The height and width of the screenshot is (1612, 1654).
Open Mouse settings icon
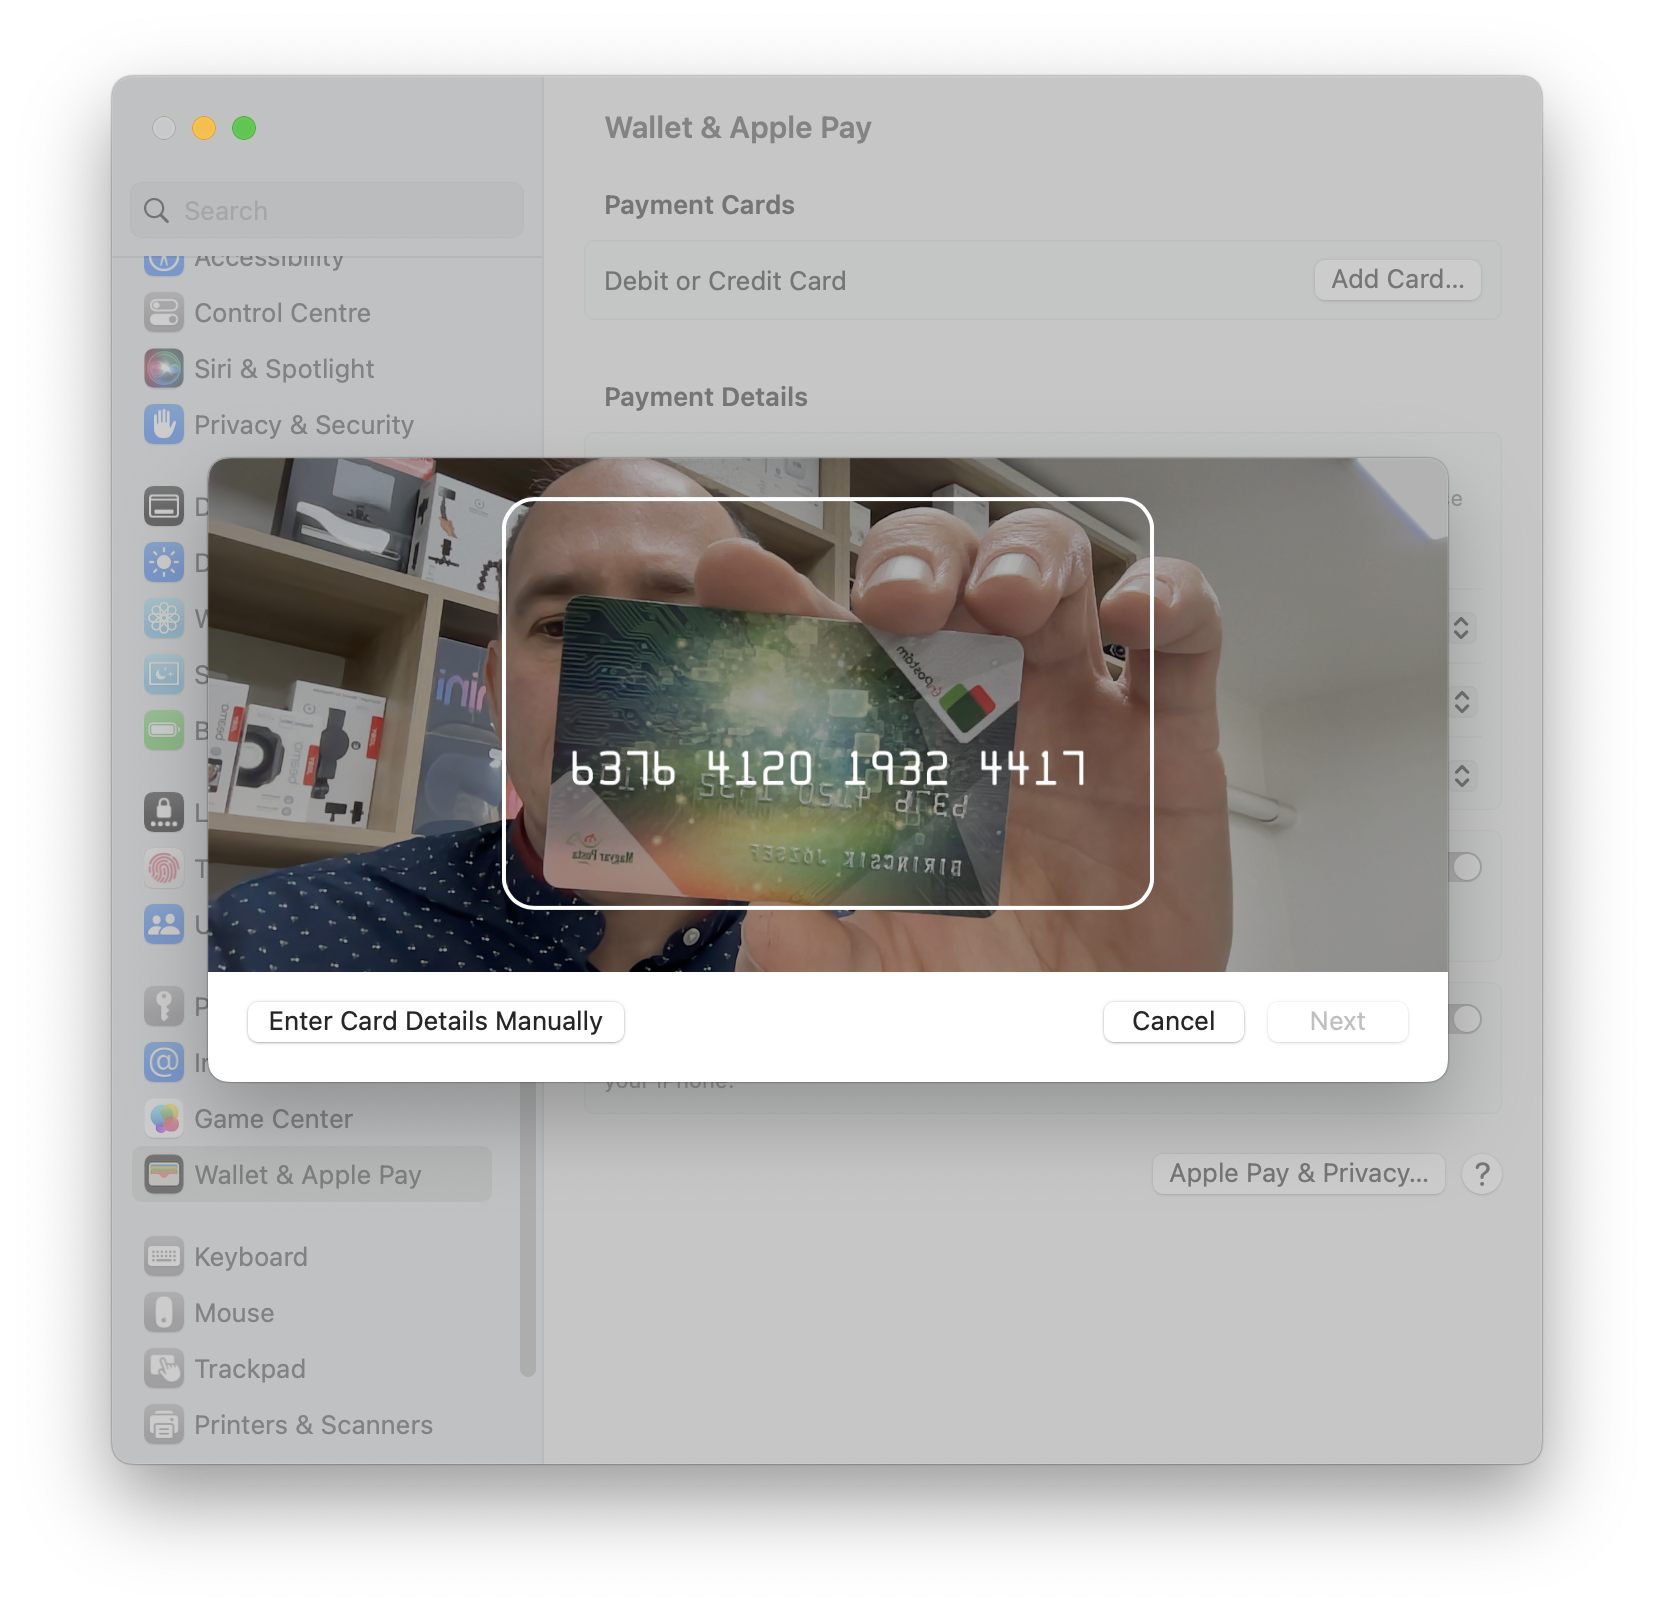point(164,1313)
